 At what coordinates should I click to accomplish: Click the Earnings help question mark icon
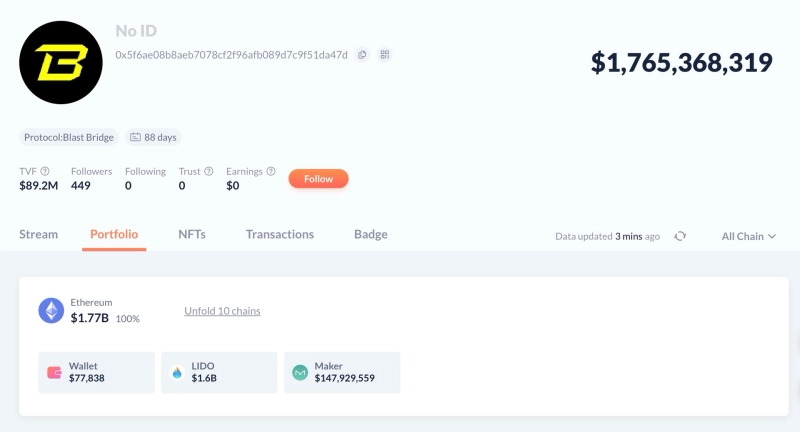click(272, 171)
